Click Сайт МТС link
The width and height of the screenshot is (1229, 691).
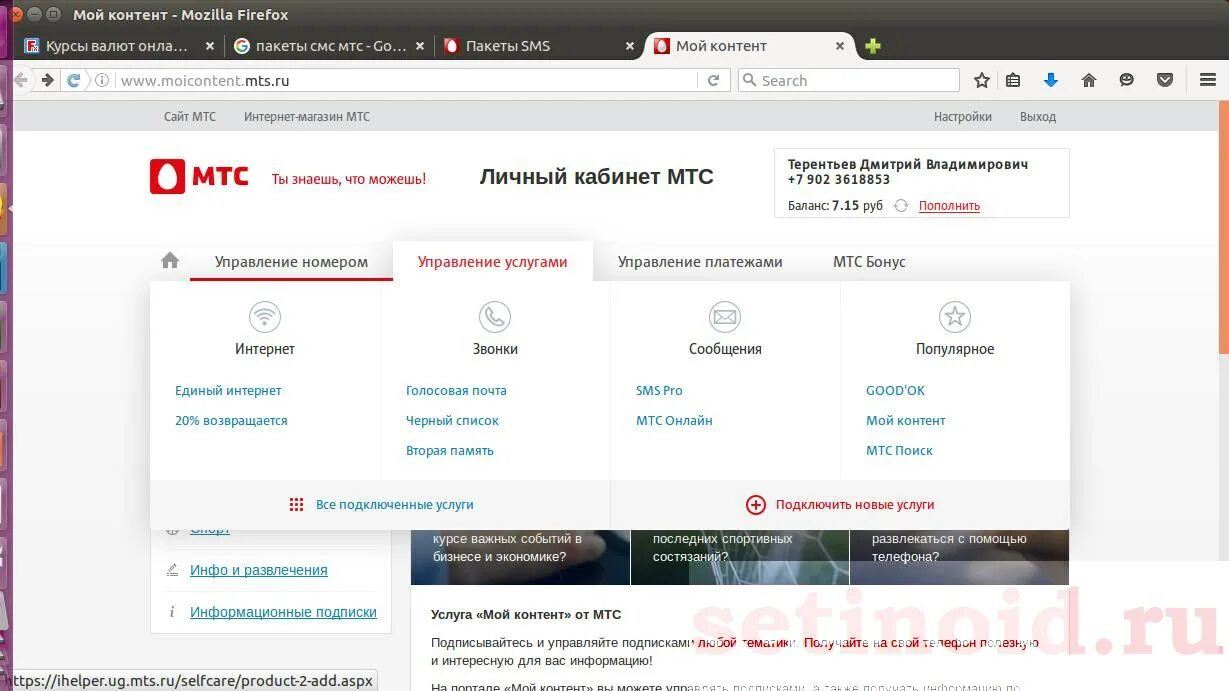[x=190, y=117]
